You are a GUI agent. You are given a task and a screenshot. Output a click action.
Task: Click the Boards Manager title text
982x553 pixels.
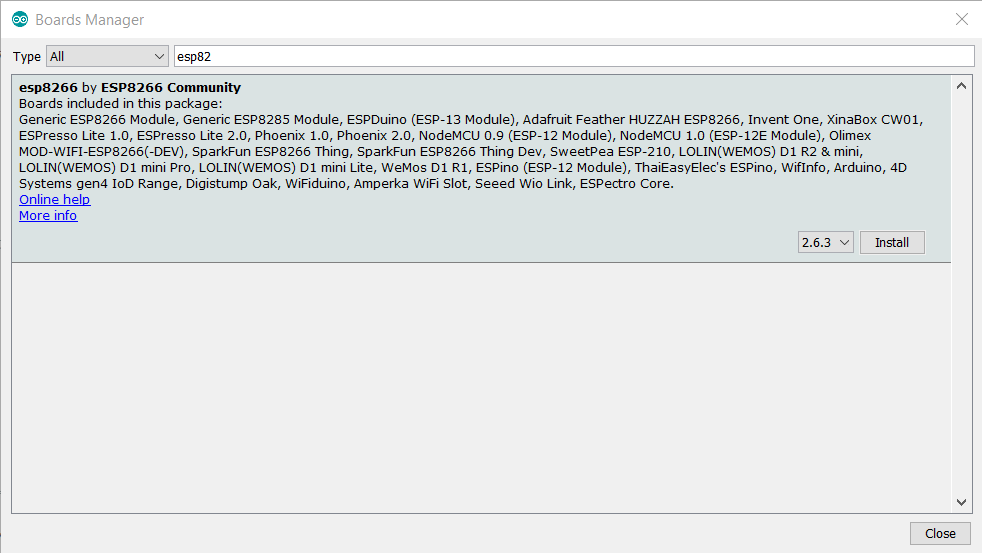[x=90, y=20]
